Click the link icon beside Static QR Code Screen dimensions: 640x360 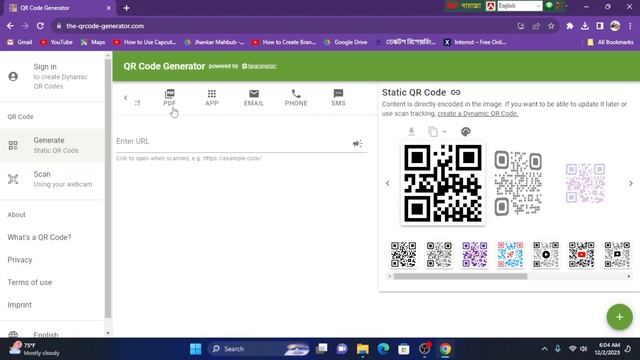point(456,92)
